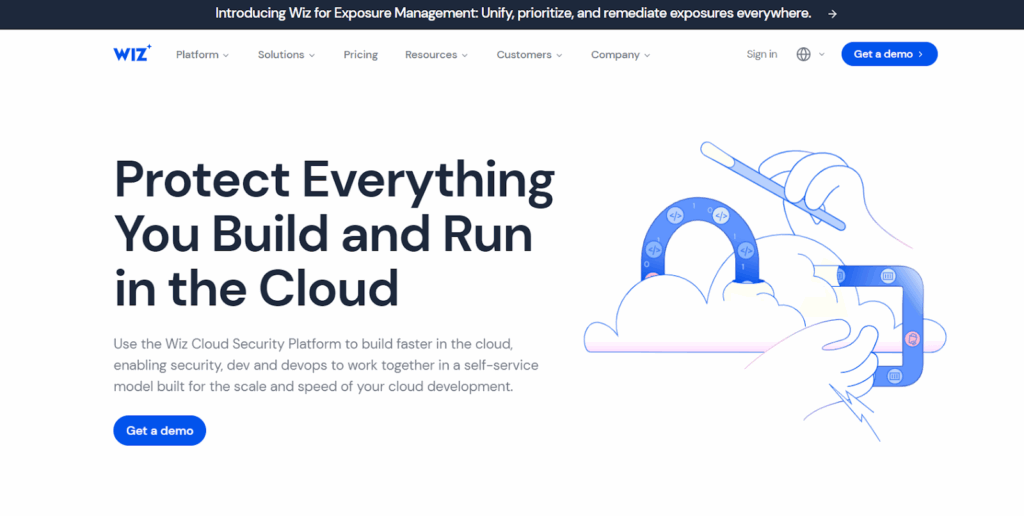Click the Sign in link
The width and height of the screenshot is (1024, 516).
coord(761,54)
